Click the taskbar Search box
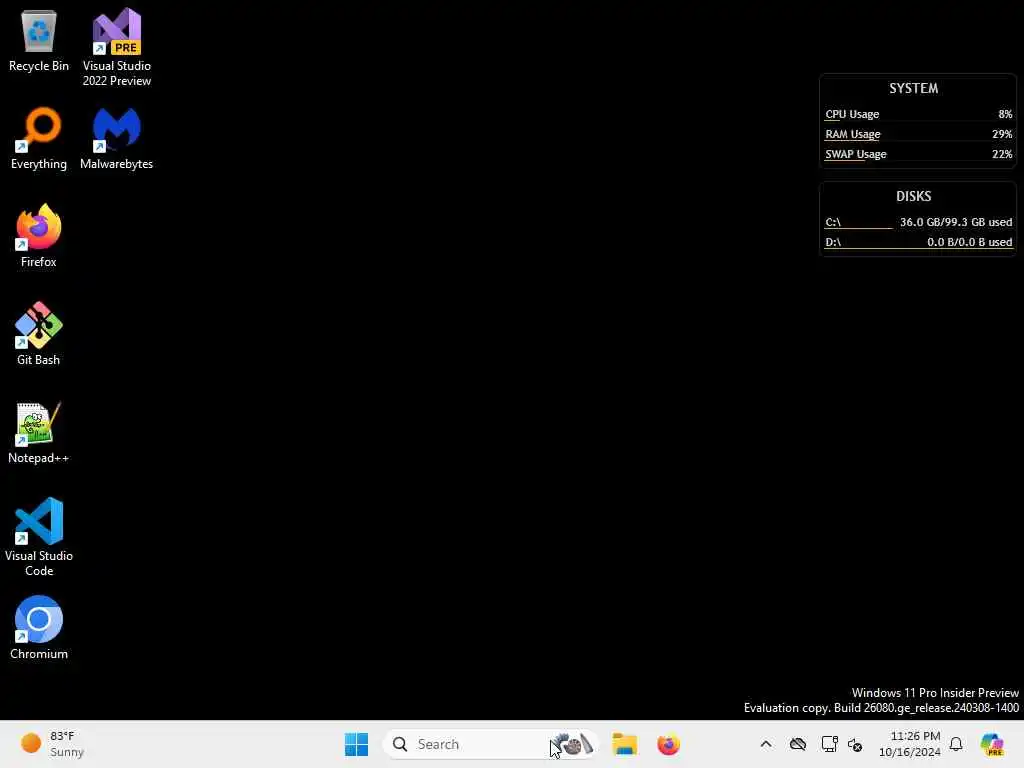 coord(490,744)
